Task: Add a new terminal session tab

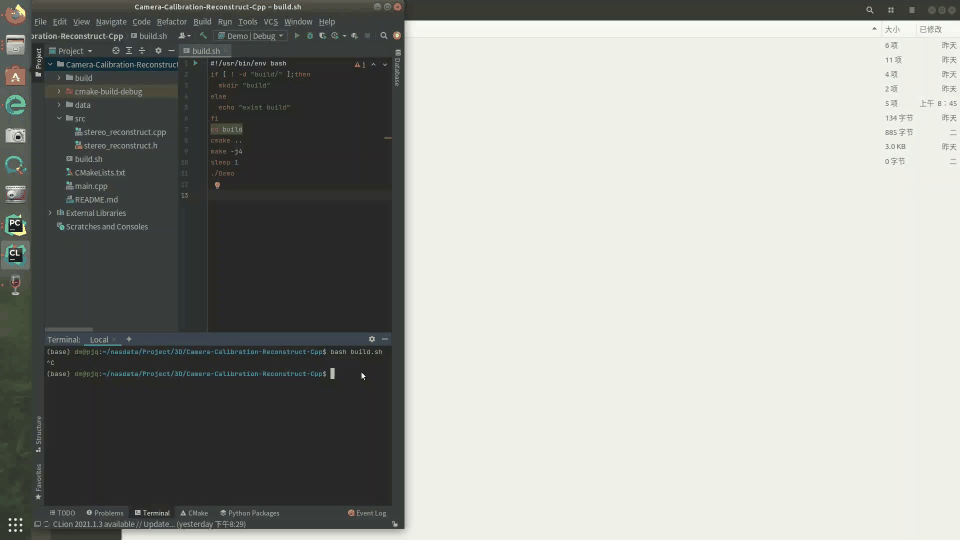Action: pyautogui.click(x=129, y=339)
